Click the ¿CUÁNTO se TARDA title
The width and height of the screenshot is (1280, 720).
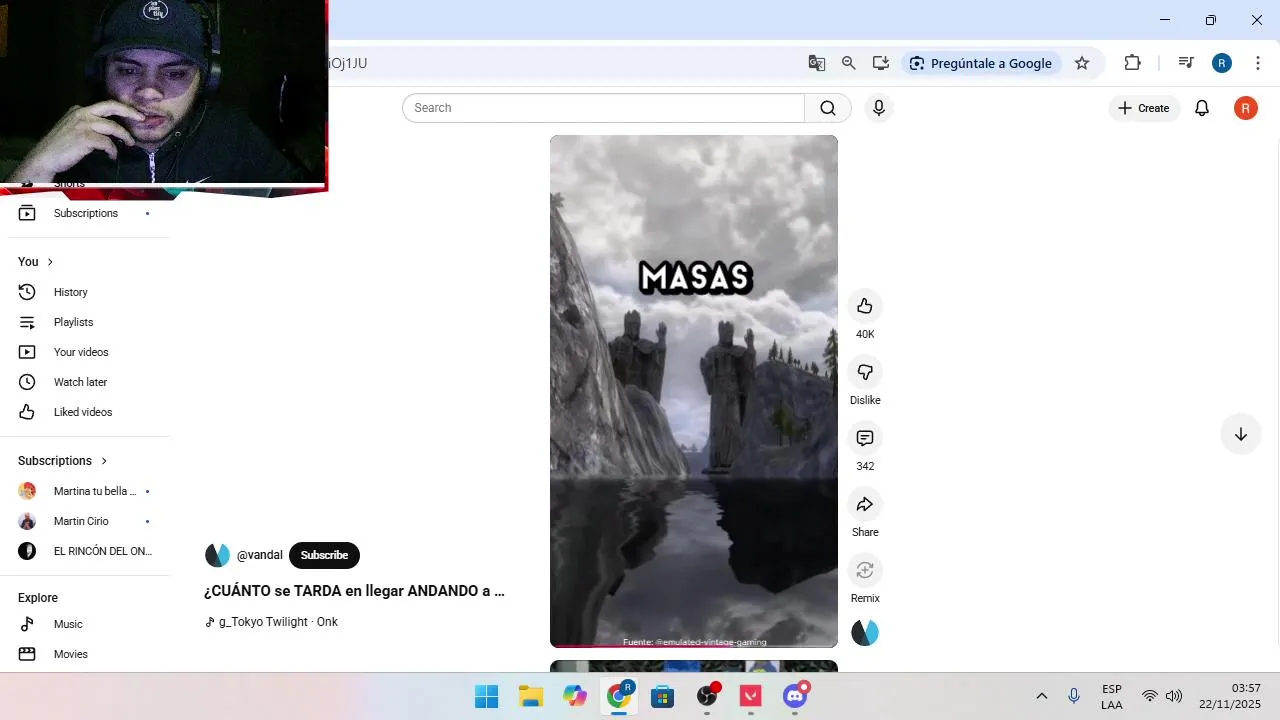354,591
